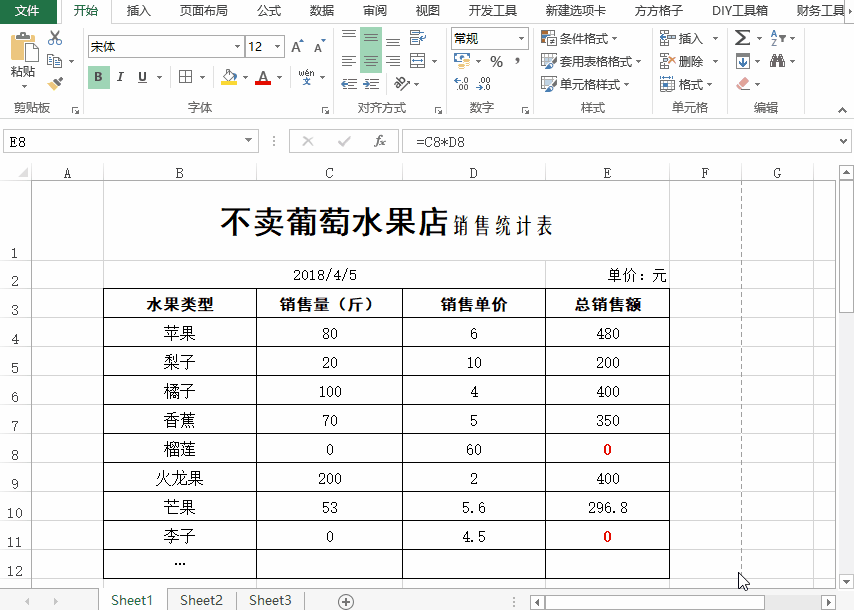Click the Clear eraser icon
Image resolution: width=854 pixels, height=610 pixels.
pos(743,84)
